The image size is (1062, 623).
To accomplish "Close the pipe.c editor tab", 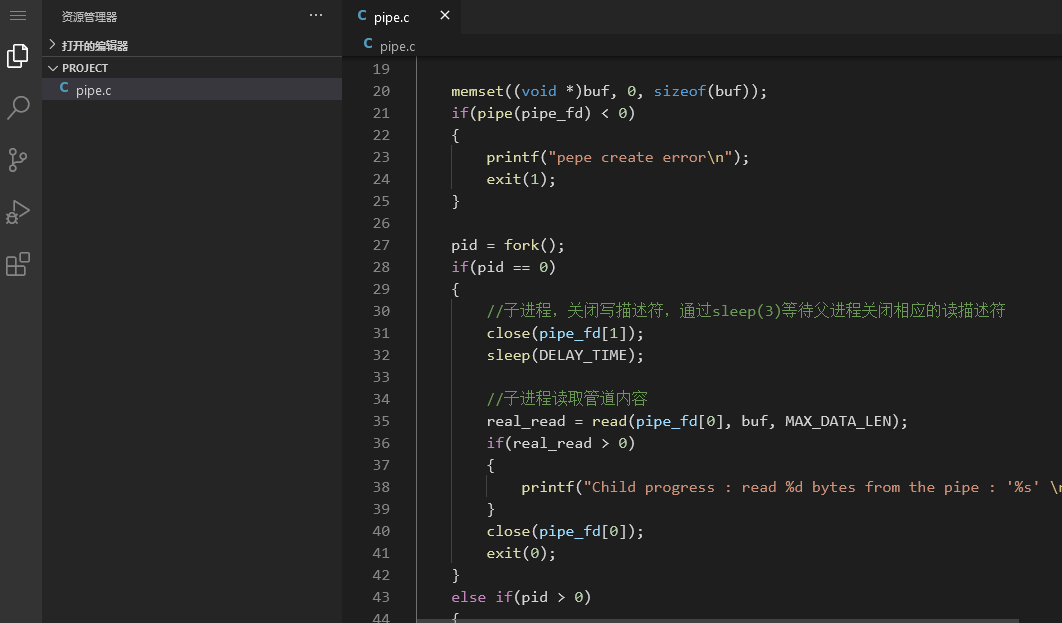I will click(x=445, y=16).
